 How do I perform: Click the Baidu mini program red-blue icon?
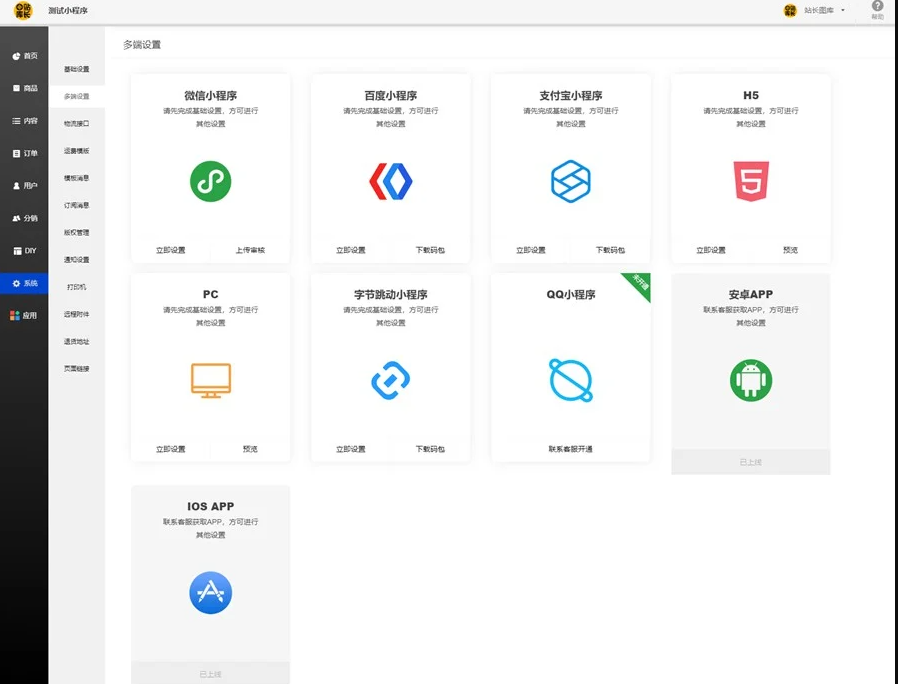(x=391, y=181)
